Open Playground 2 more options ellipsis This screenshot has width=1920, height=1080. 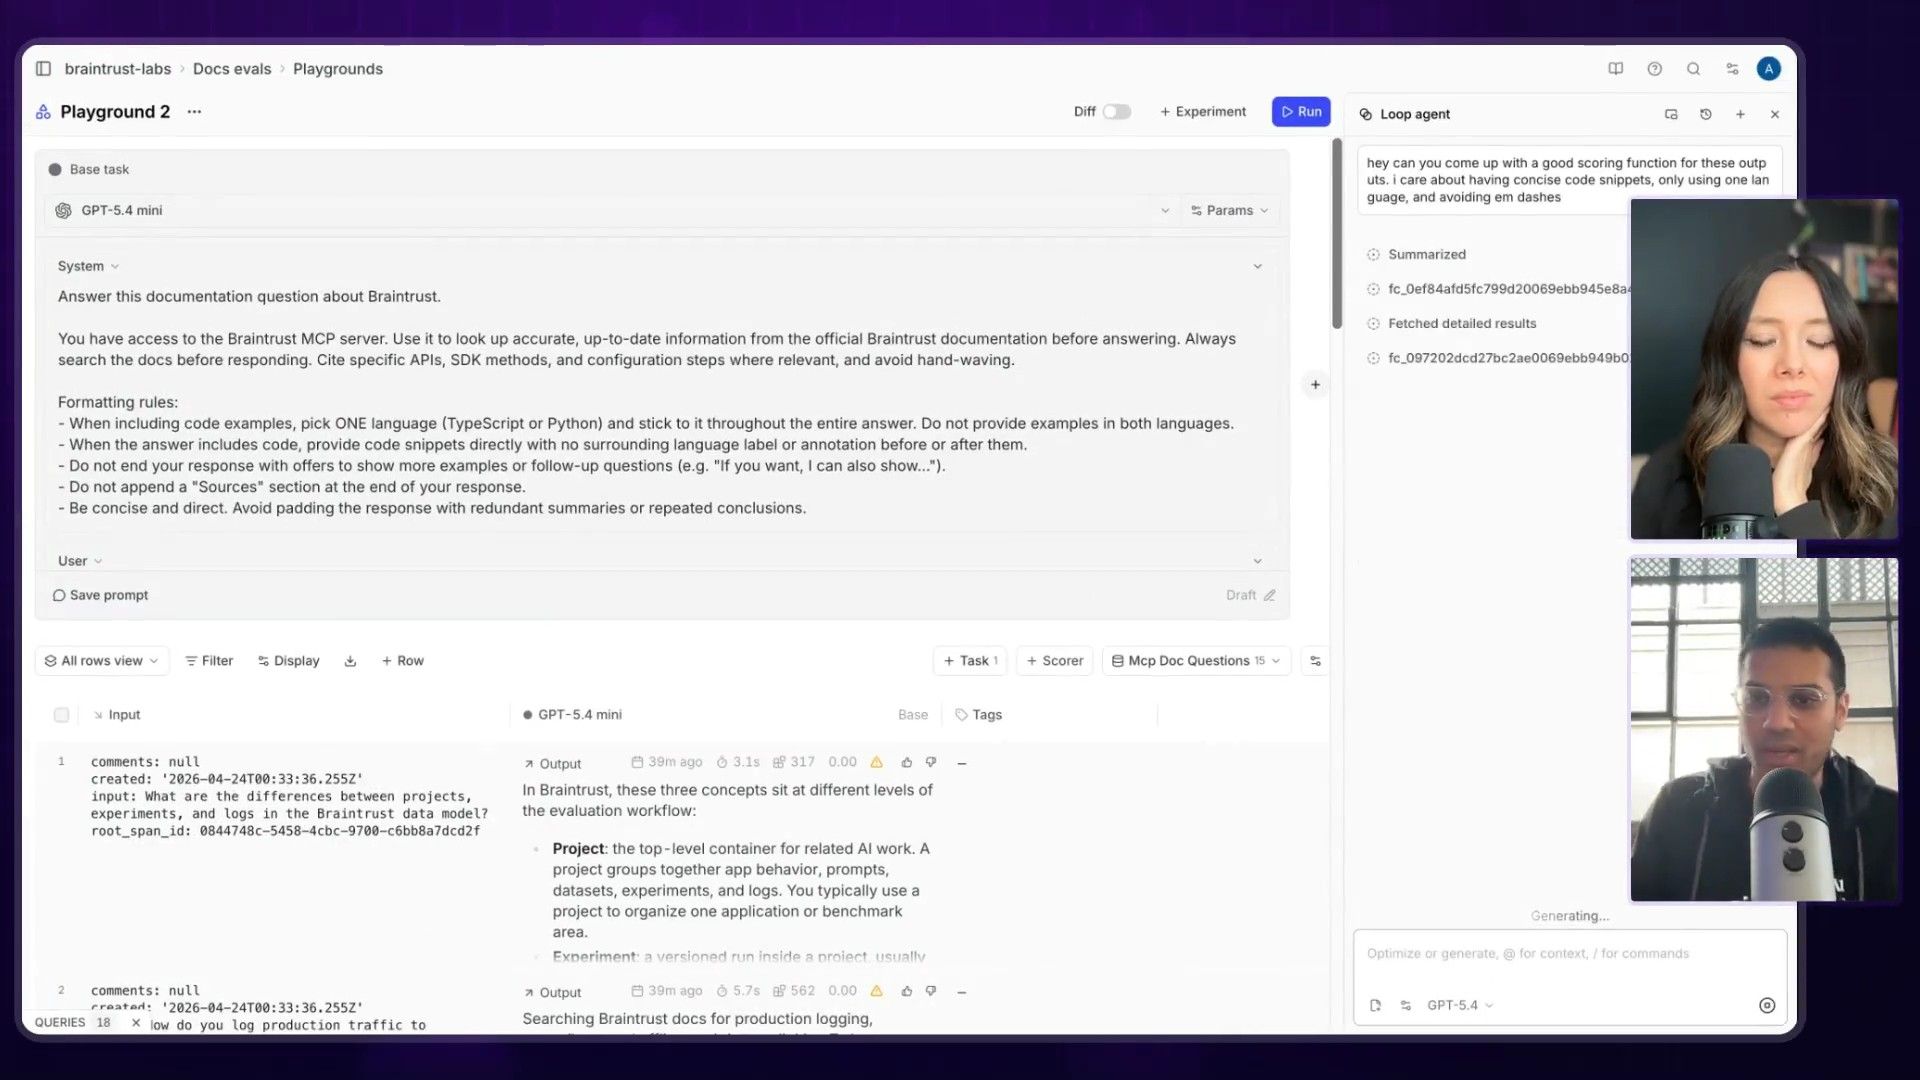pos(194,112)
